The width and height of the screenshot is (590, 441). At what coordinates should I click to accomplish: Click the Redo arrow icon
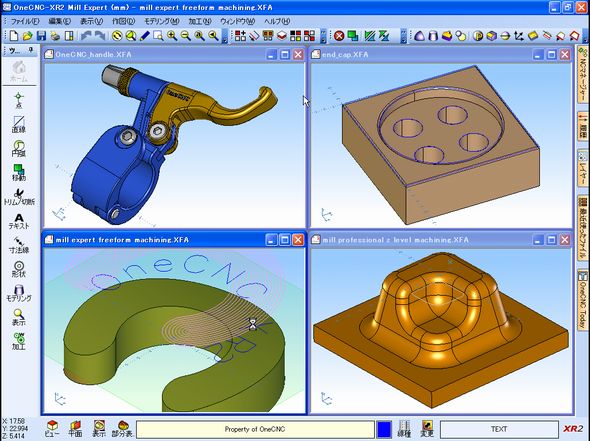click(x=100, y=36)
